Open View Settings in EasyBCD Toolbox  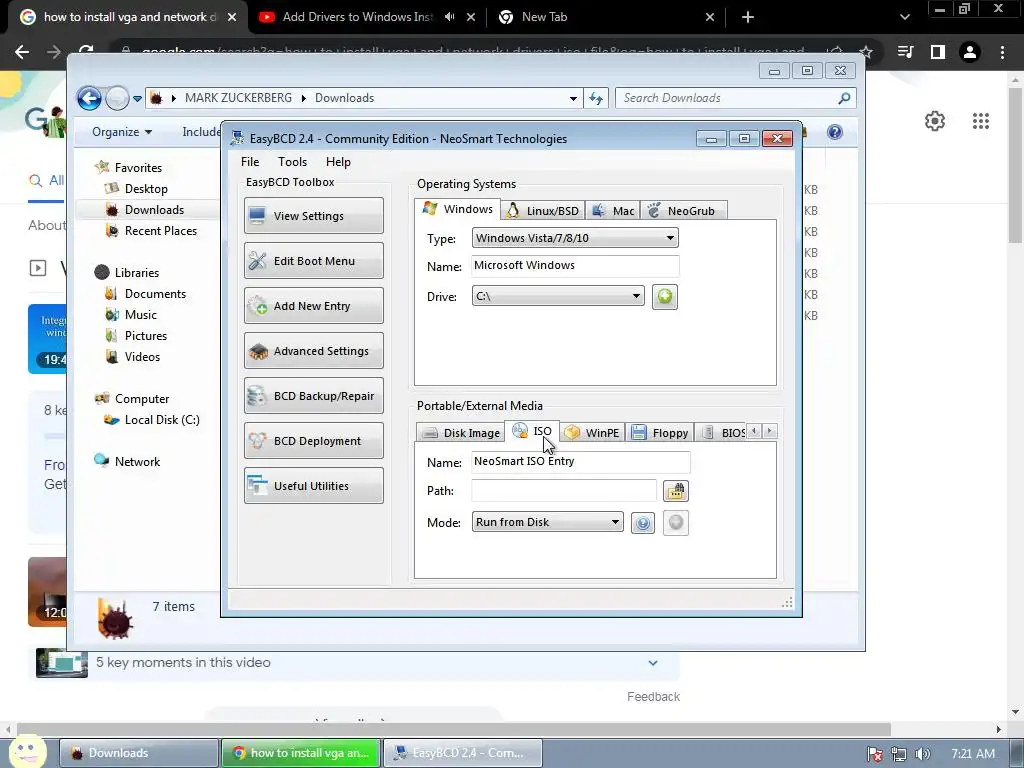pos(313,216)
